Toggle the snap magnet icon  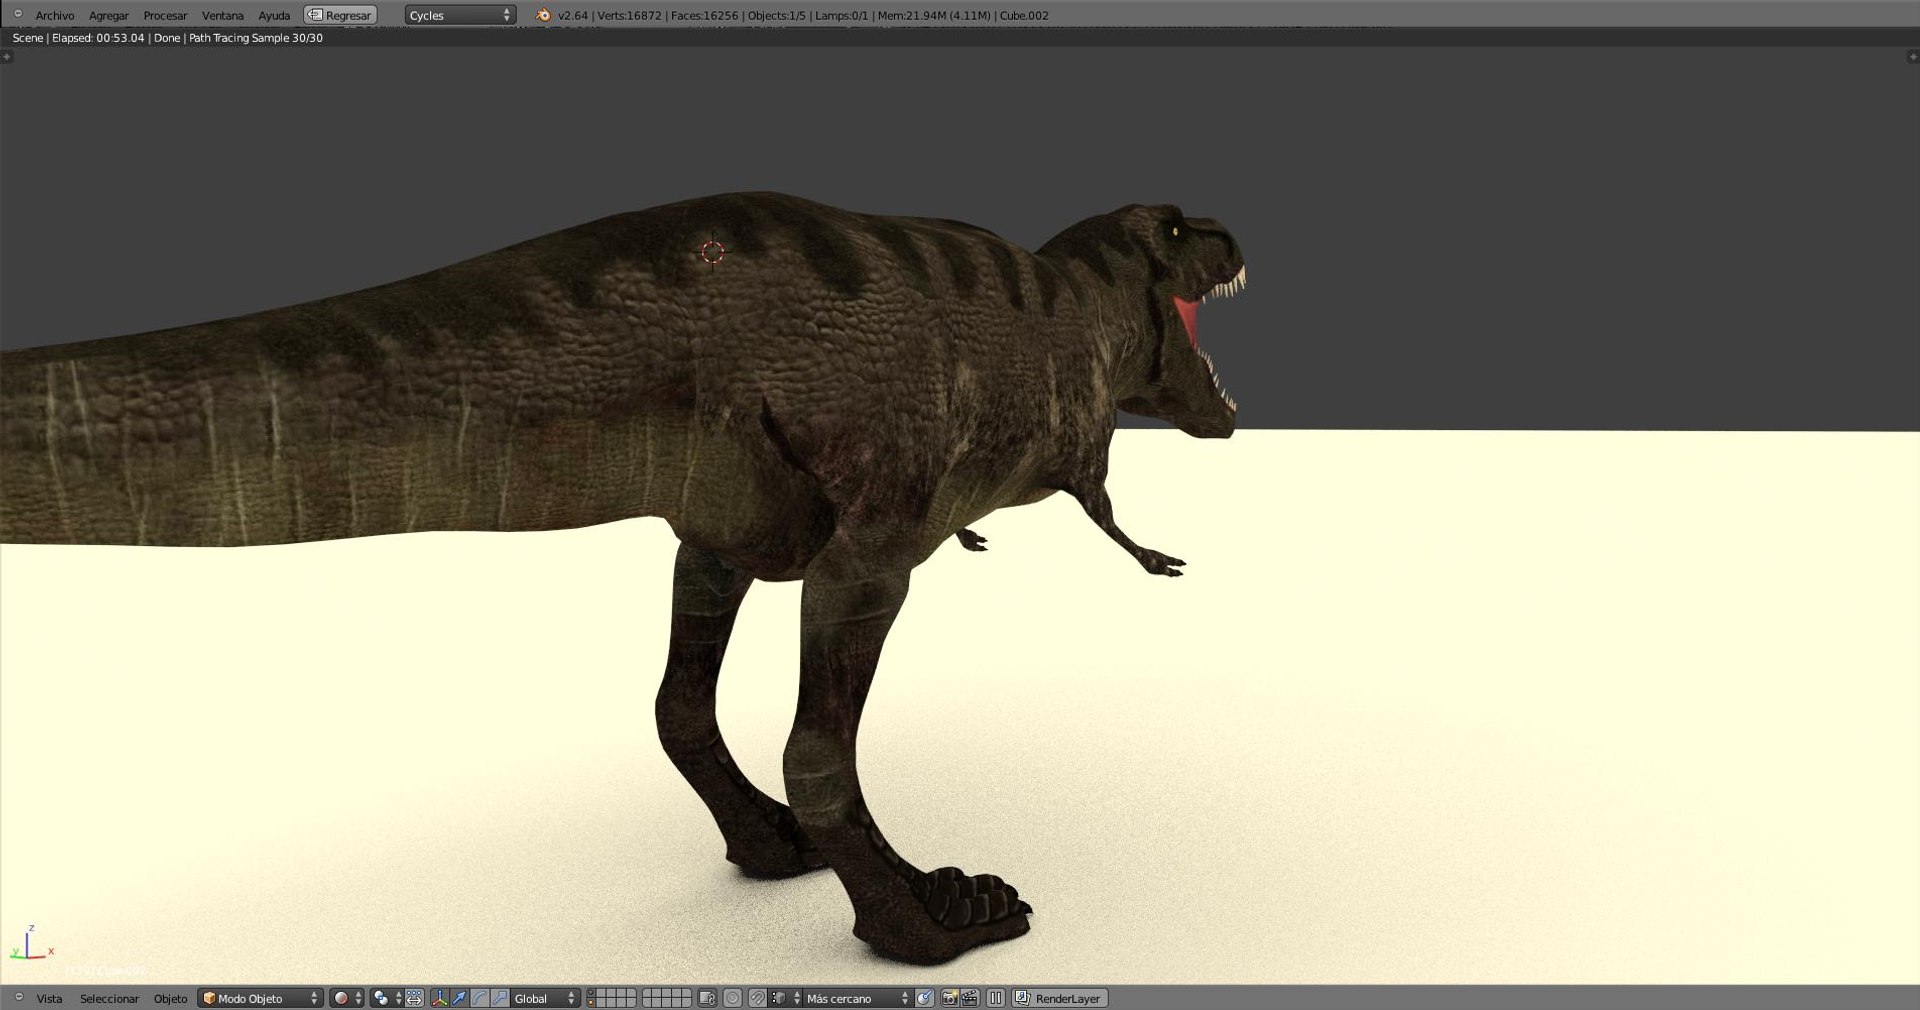point(757,998)
